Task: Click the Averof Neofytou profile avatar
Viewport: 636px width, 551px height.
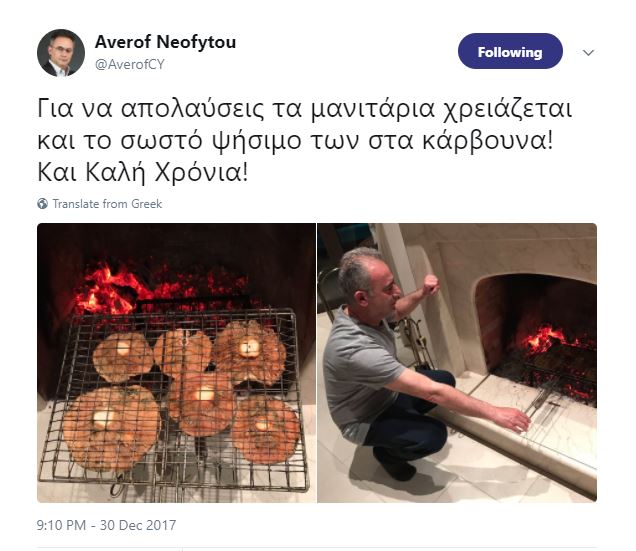Action: pyautogui.click(x=61, y=53)
